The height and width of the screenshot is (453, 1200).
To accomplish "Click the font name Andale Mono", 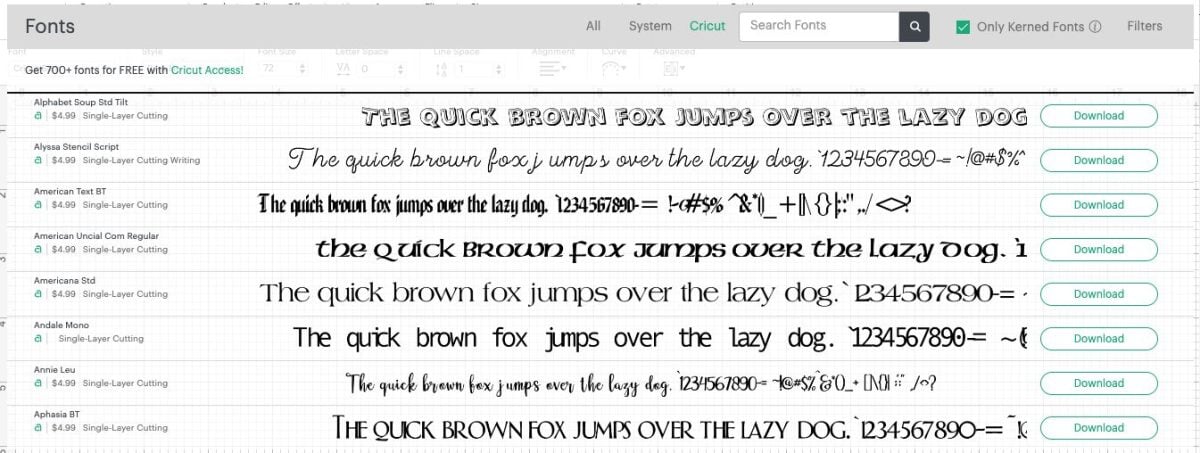I will click(x=61, y=325).
